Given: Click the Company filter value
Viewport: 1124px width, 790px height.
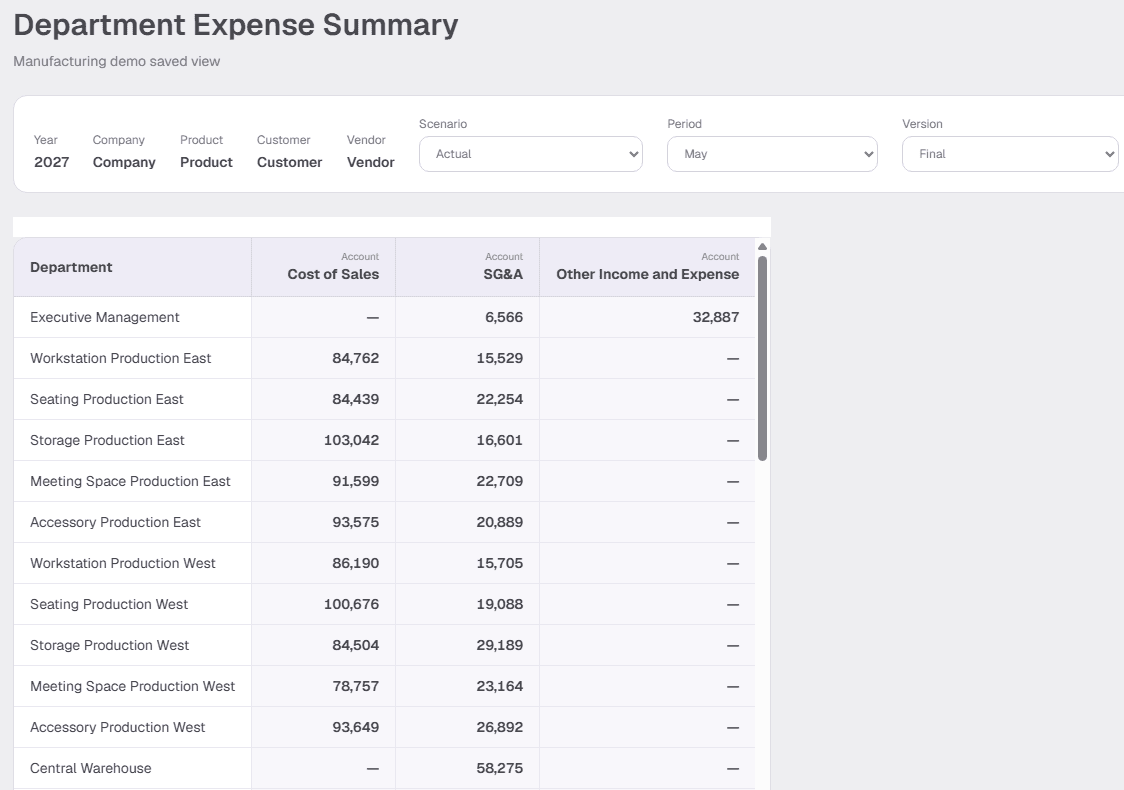Looking at the screenshot, I should (x=124, y=162).
